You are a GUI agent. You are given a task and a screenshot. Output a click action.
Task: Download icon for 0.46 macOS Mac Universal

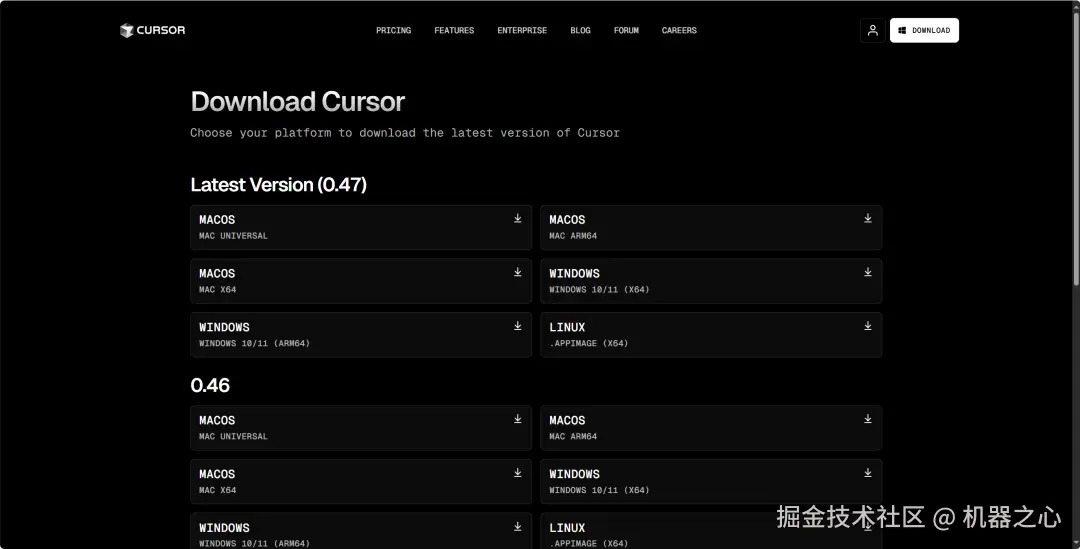(x=517, y=419)
